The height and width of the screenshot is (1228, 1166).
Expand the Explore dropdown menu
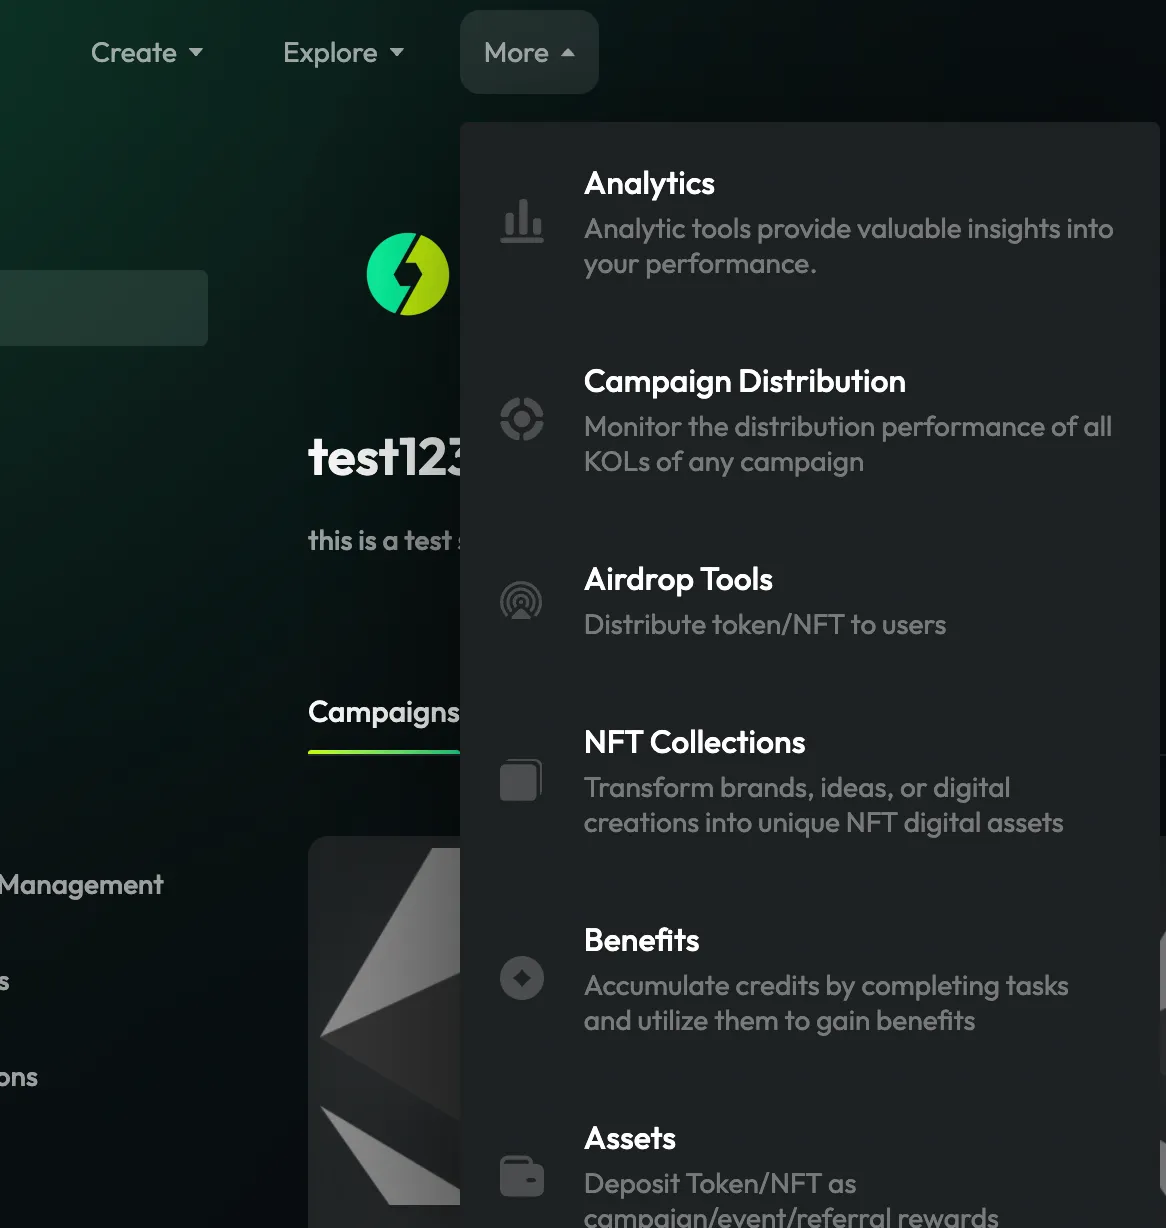[343, 53]
